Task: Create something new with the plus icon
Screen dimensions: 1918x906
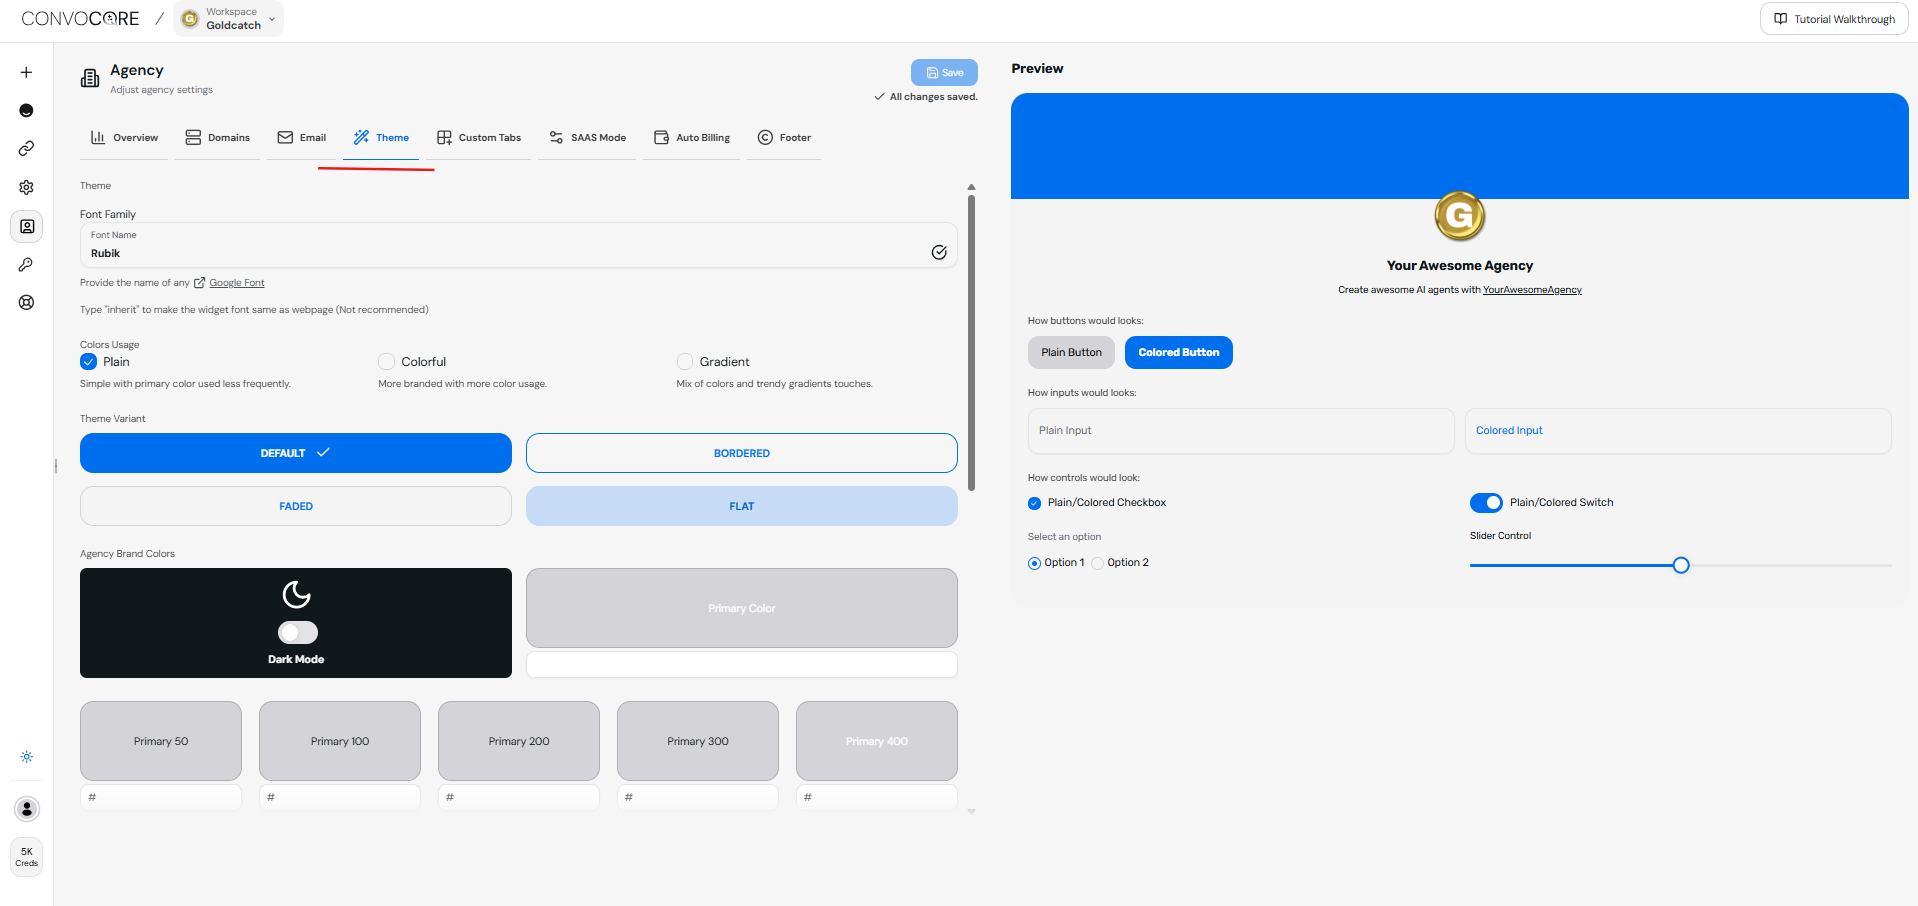Action: (26, 72)
